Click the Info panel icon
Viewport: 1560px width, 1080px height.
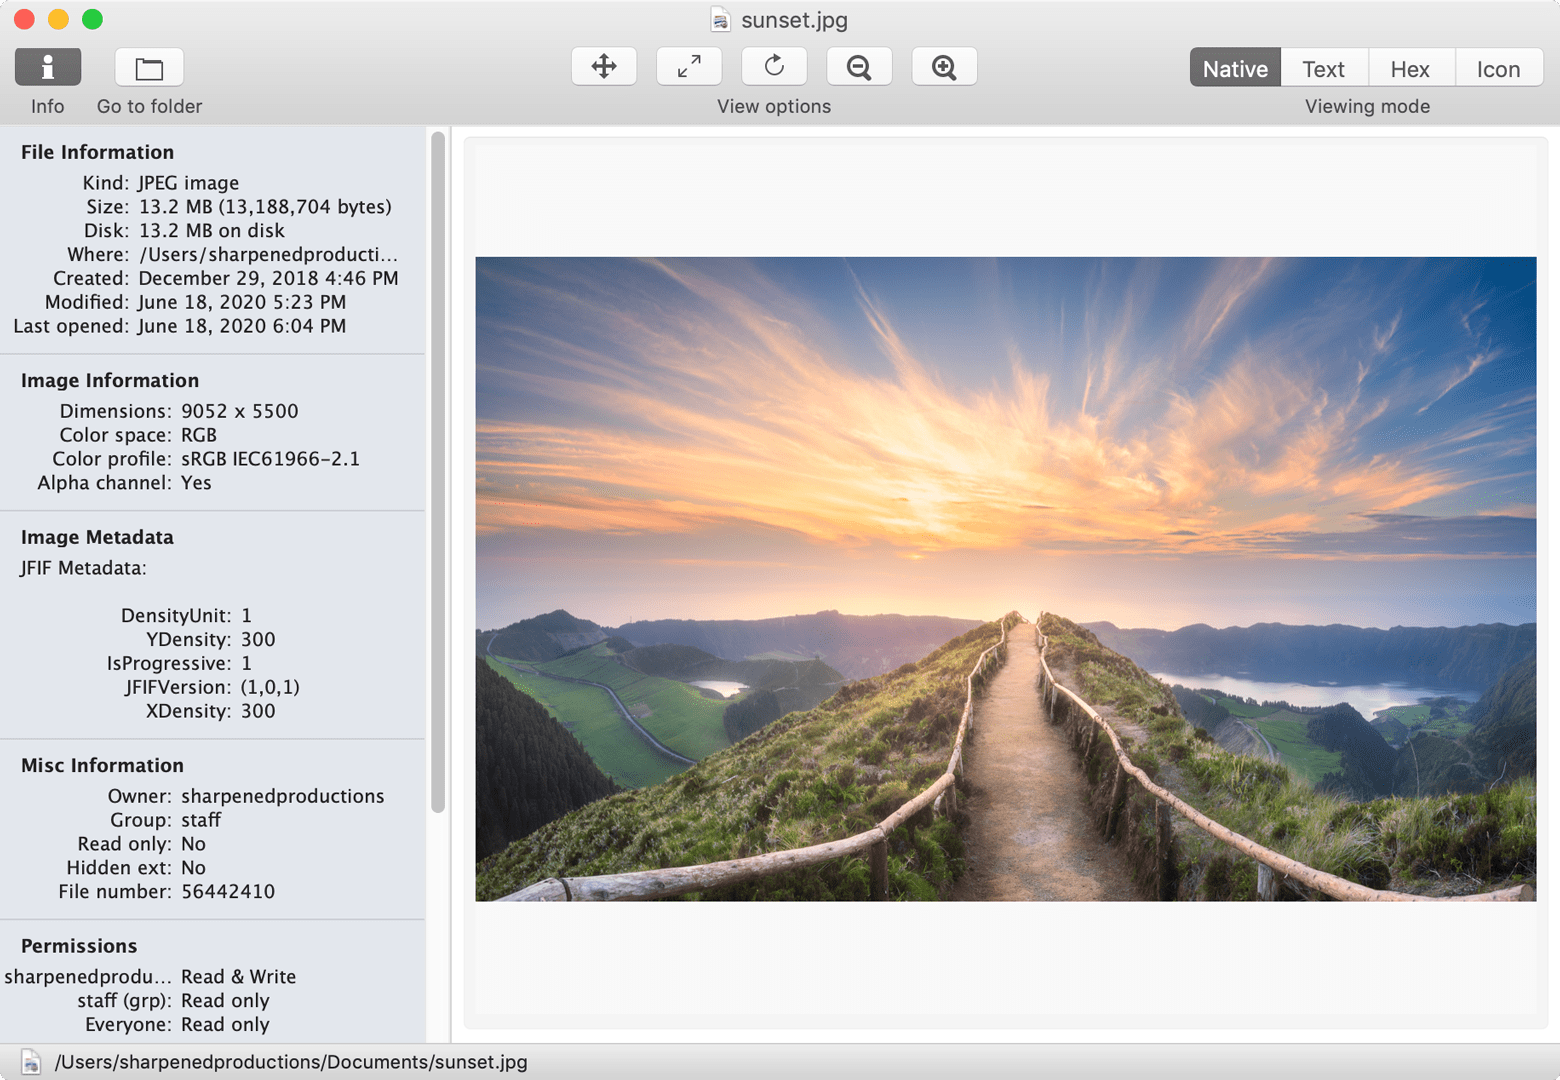pos(47,66)
